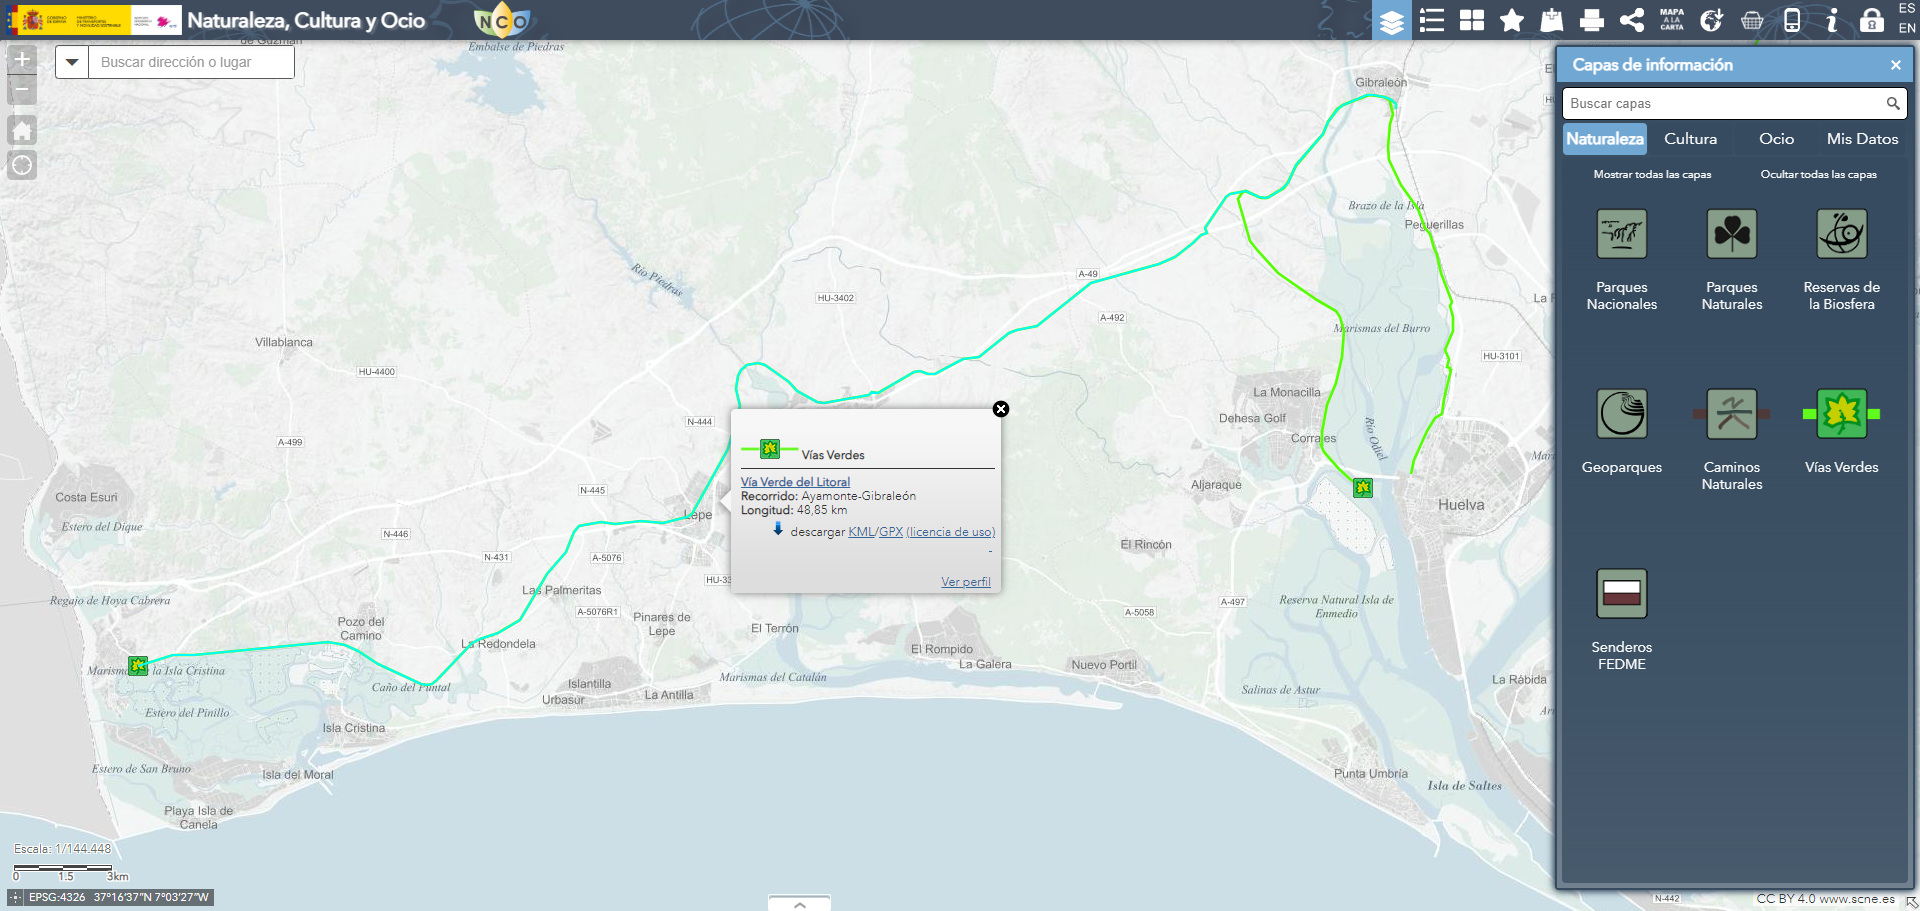Click the print icon
The width and height of the screenshot is (1920, 911).
pos(1592,20)
